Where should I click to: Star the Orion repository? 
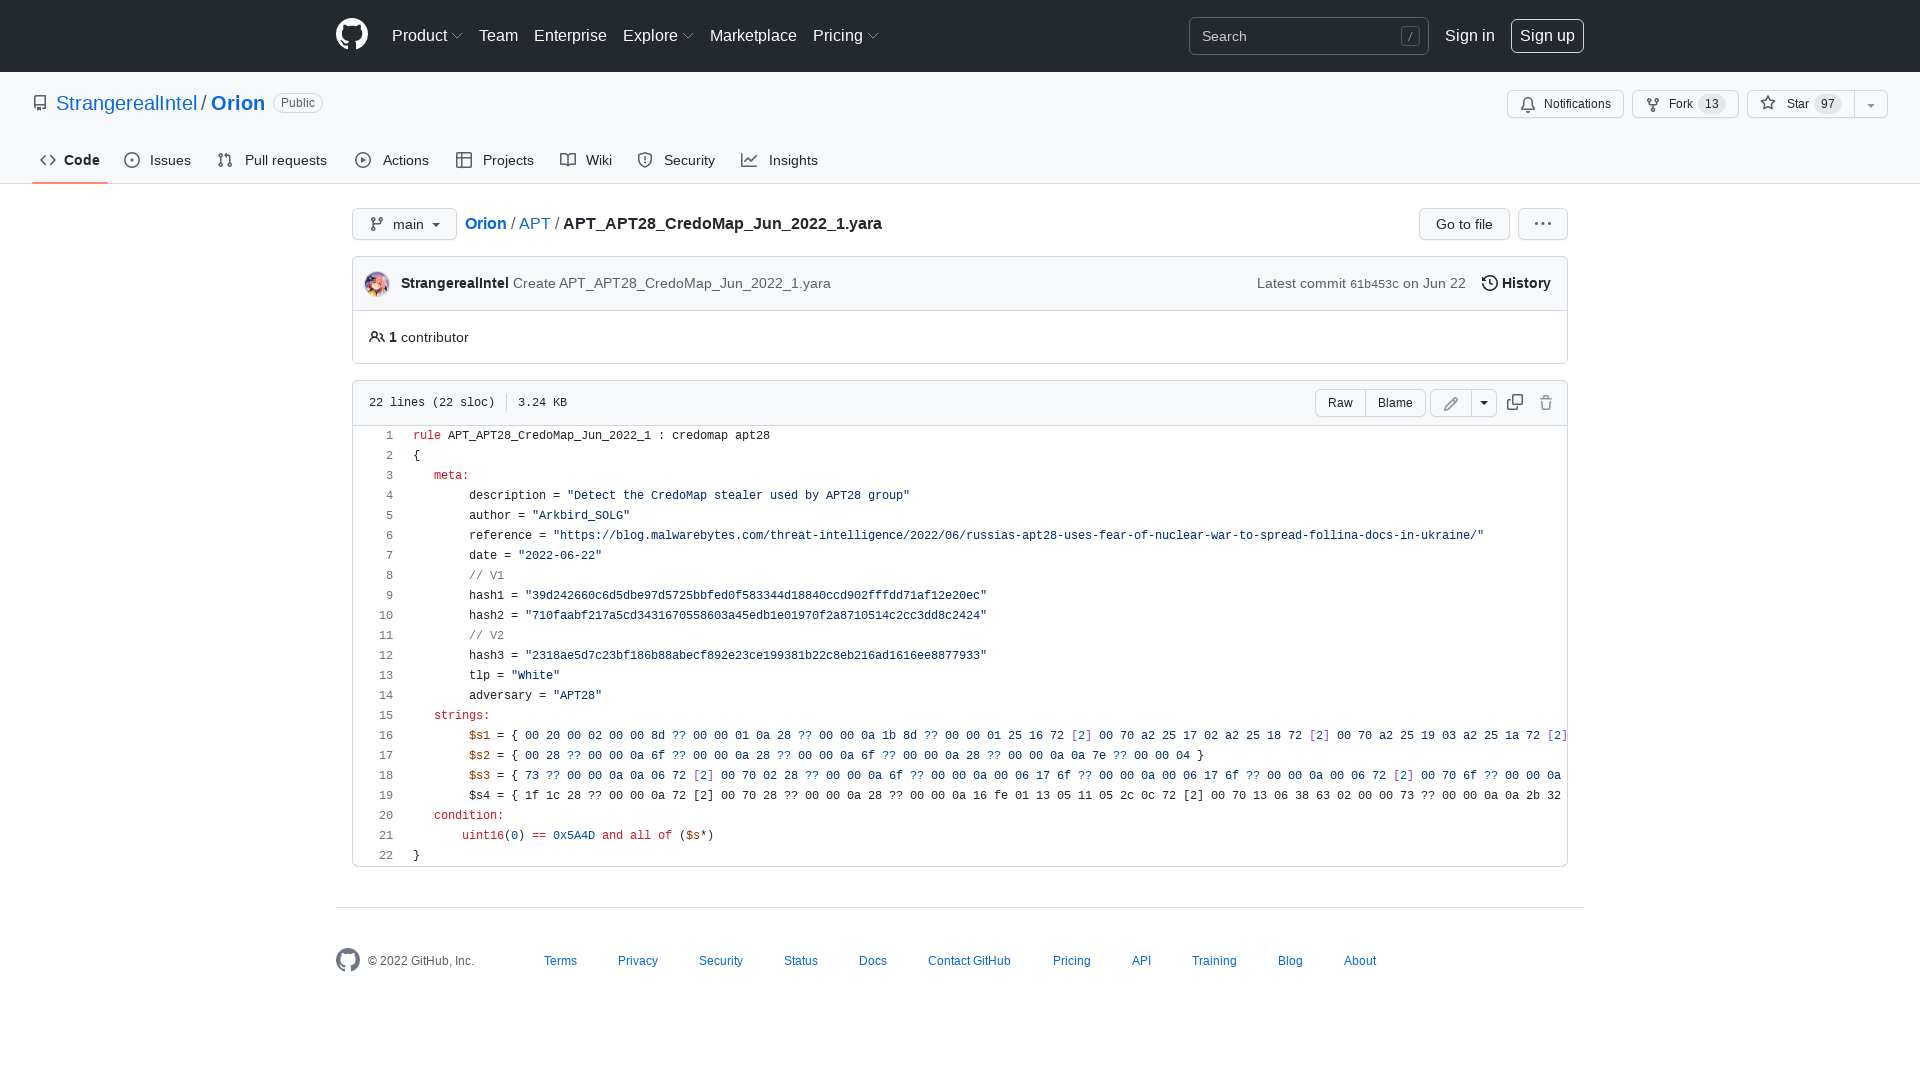[x=1795, y=104]
